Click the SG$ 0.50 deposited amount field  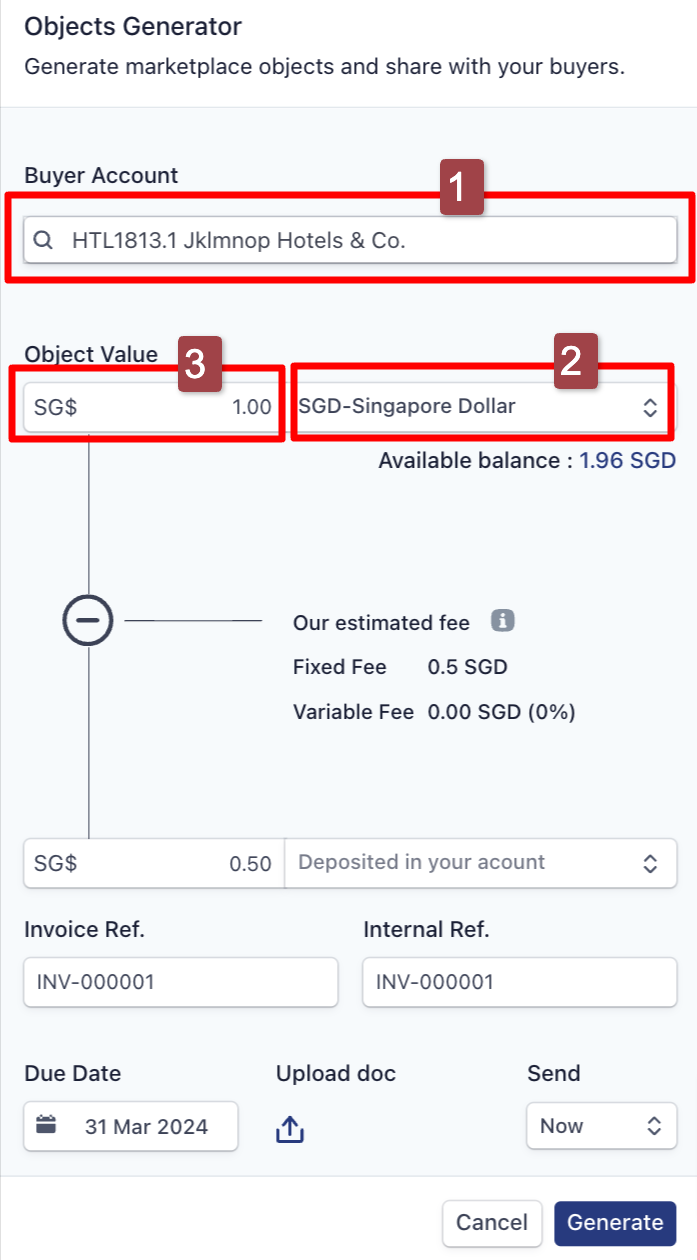[154, 863]
